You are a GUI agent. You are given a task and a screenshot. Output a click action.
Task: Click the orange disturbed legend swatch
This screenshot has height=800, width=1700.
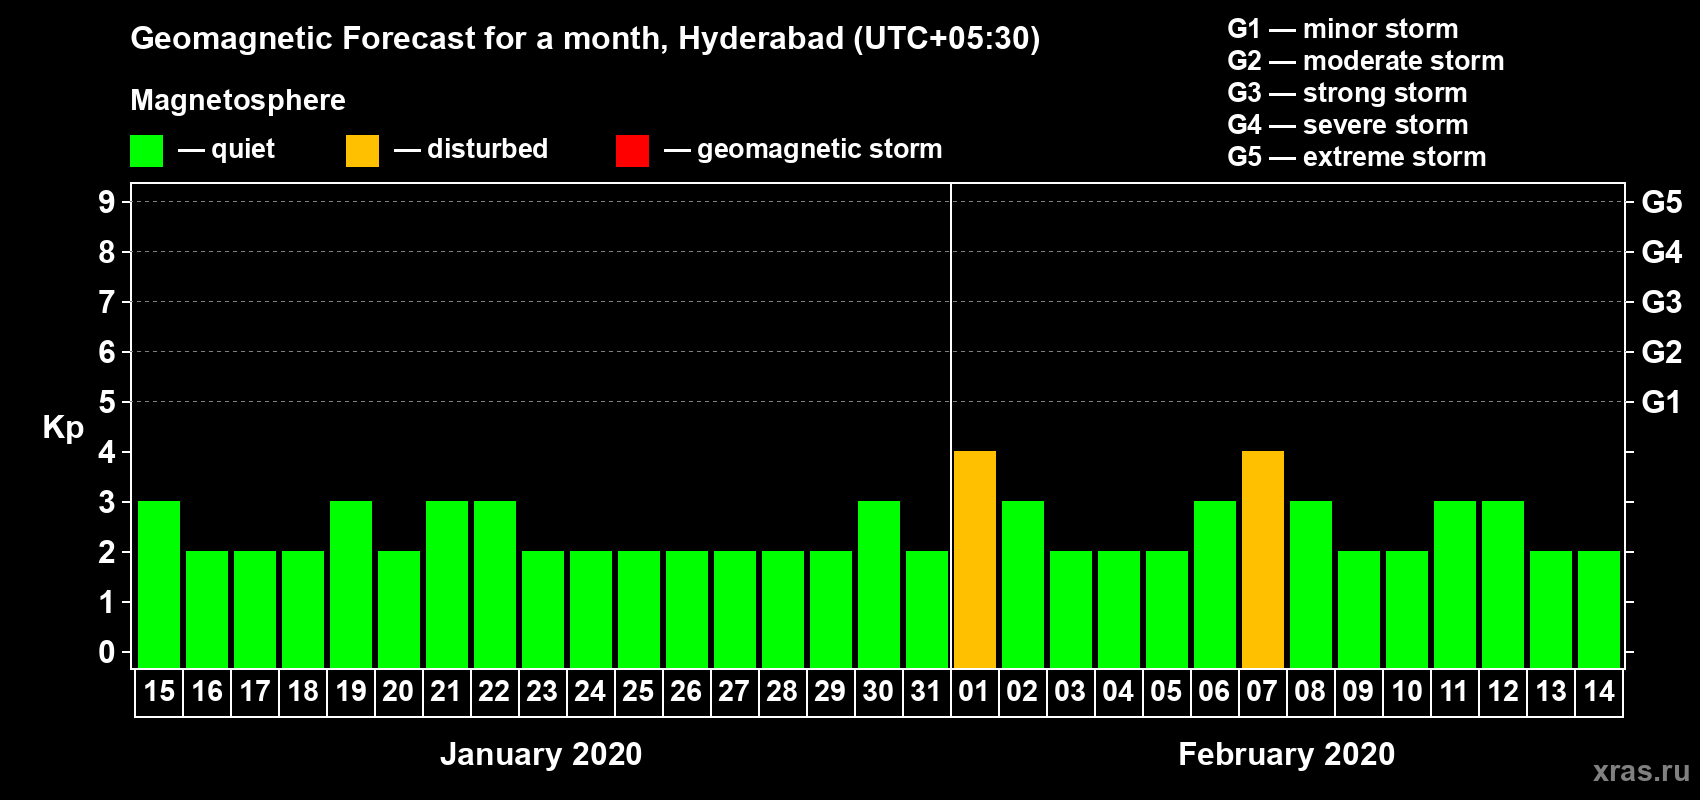coord(363,151)
